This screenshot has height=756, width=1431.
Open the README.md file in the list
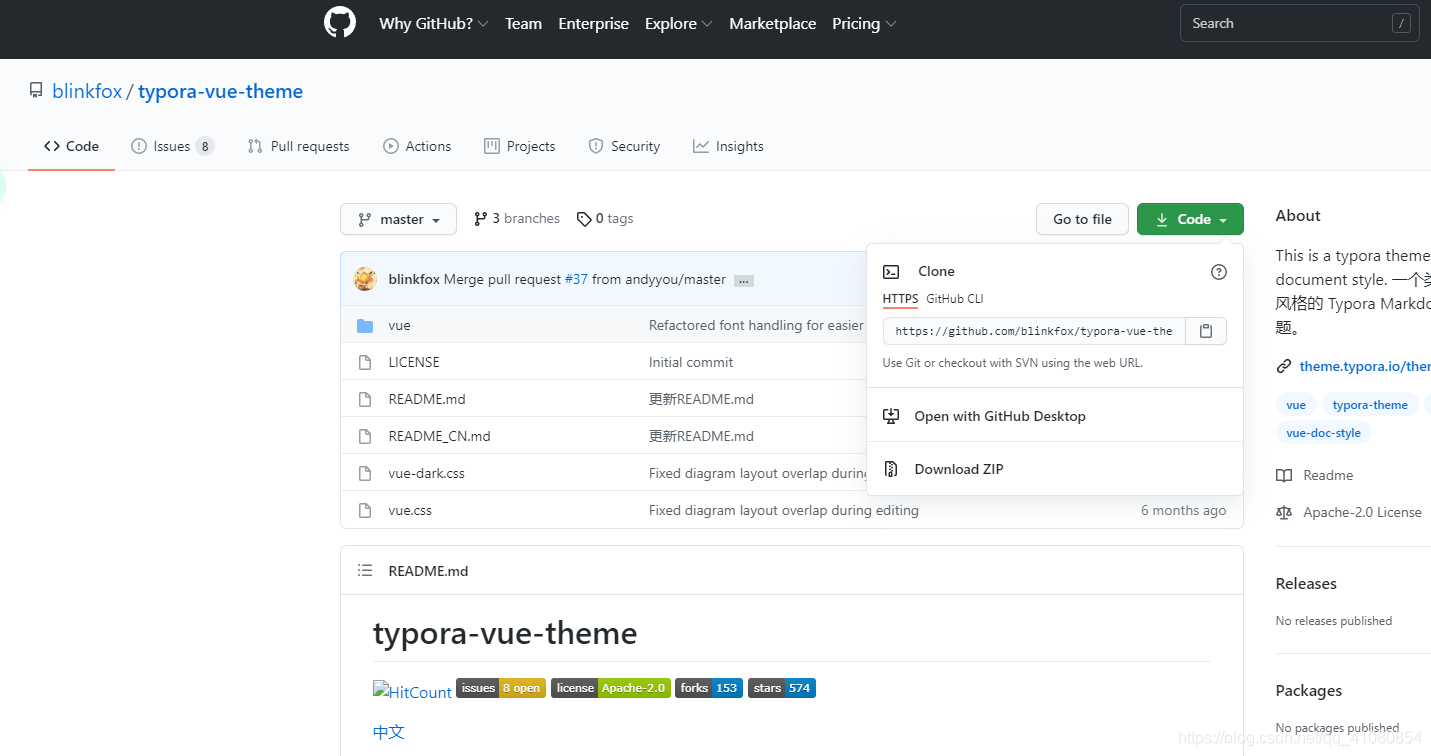(x=427, y=399)
